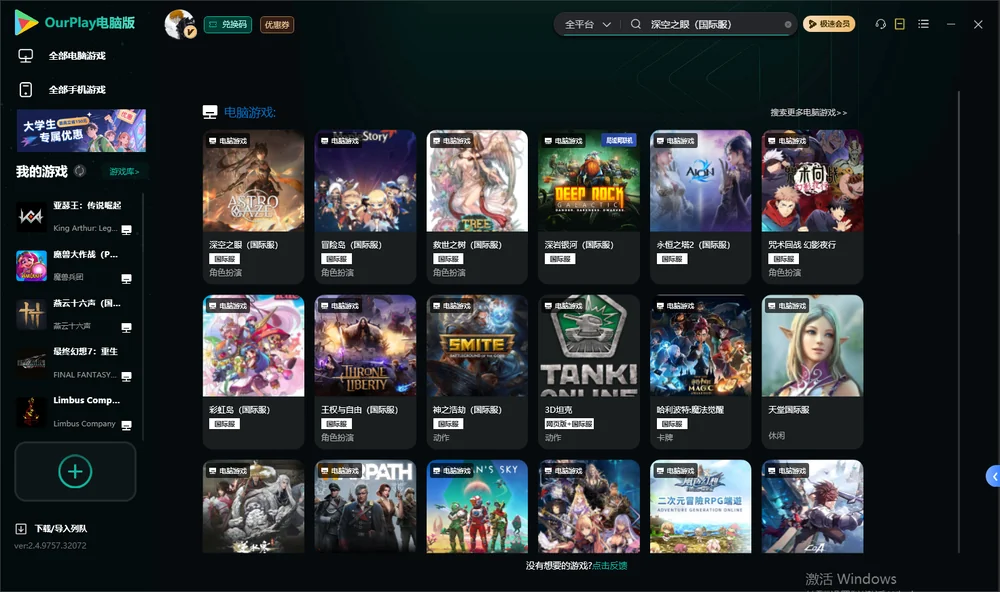Select 最终幻想7: 重生 in my games
The height and width of the screenshot is (592, 1000).
tap(75, 363)
